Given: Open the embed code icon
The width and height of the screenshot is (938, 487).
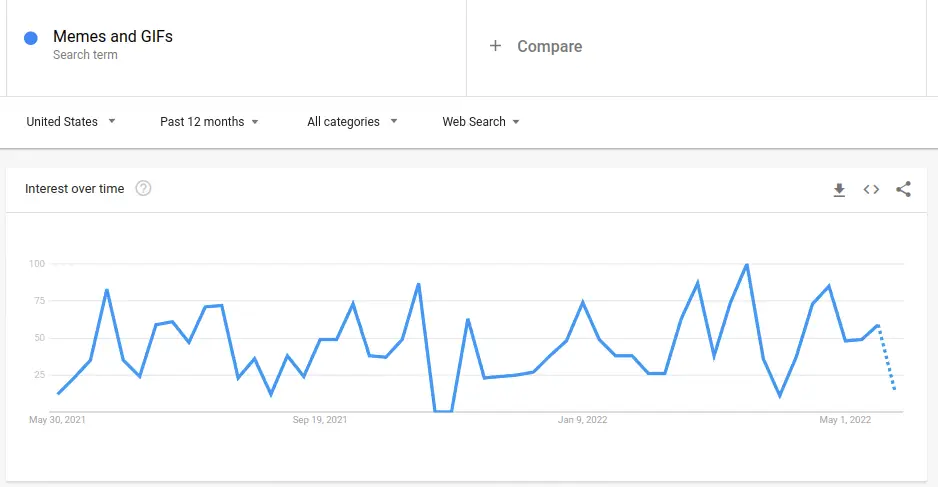Looking at the screenshot, I should 871,190.
